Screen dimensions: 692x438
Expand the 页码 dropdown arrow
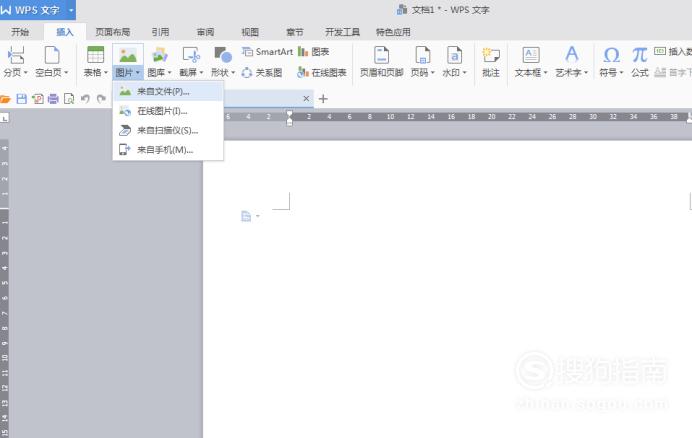432,72
